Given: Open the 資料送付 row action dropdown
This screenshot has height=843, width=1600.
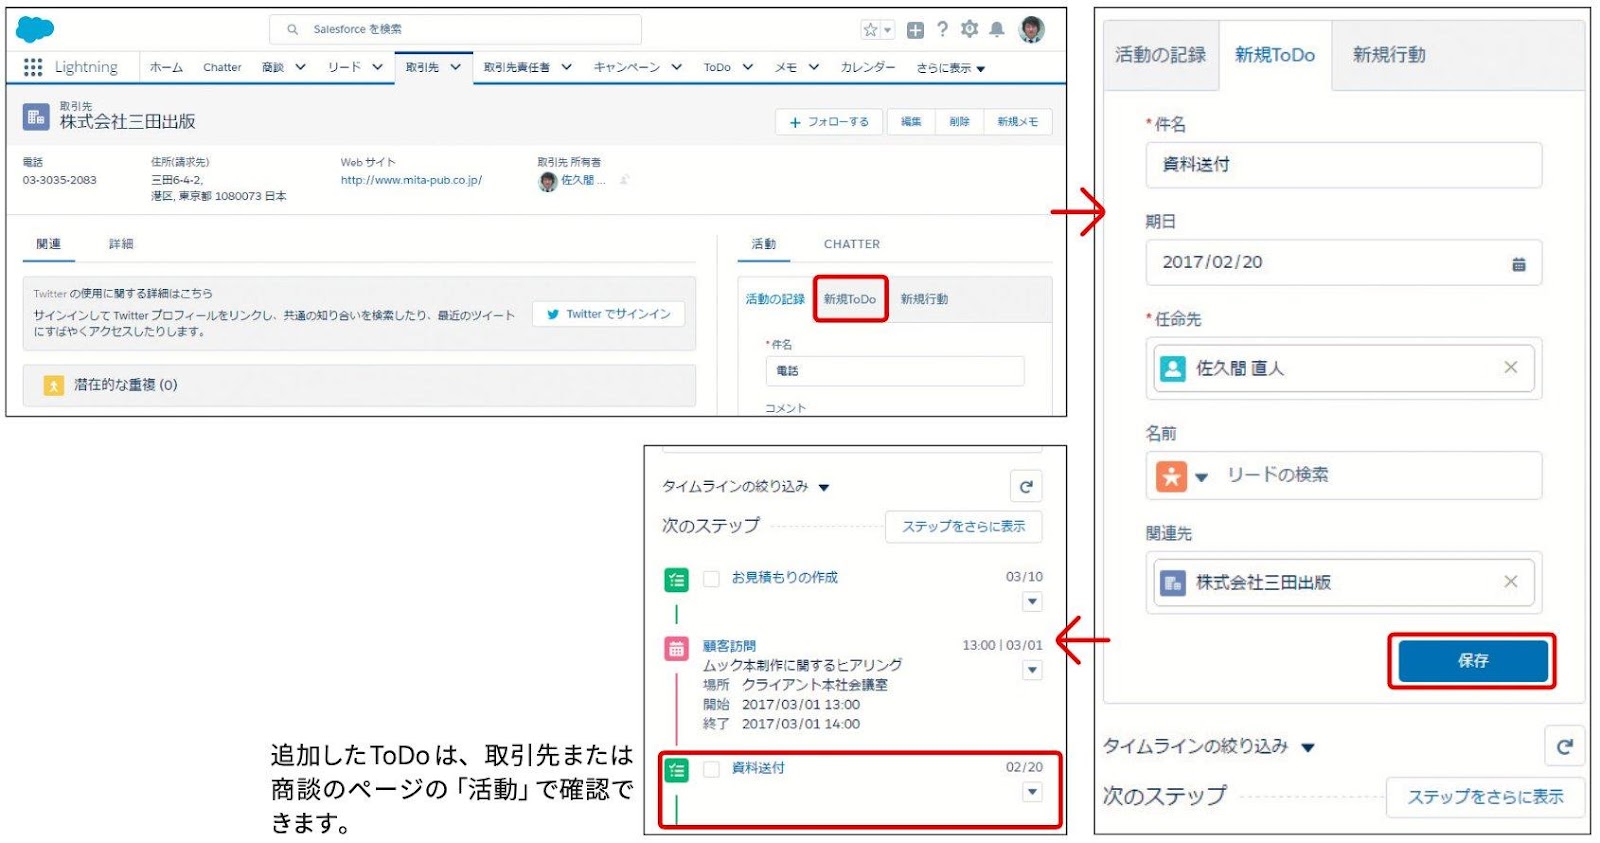Looking at the screenshot, I should click(x=1033, y=792).
